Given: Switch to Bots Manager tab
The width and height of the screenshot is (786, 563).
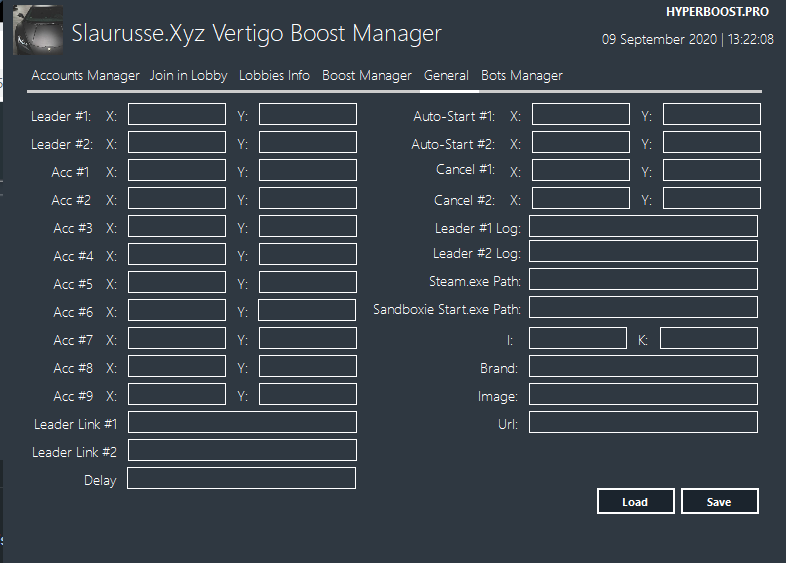Looking at the screenshot, I should click(522, 75).
